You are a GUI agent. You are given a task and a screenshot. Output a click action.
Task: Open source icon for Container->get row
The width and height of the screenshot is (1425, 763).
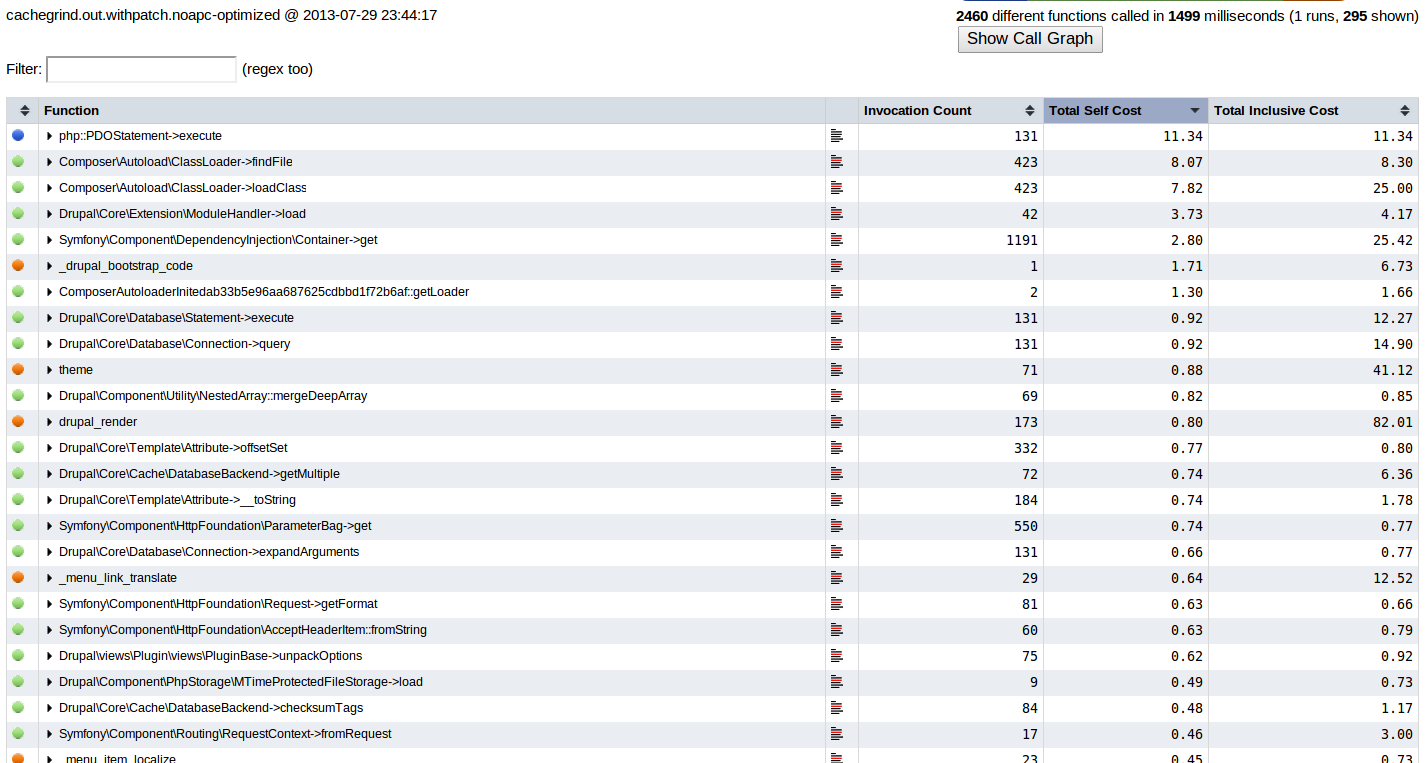tap(837, 240)
